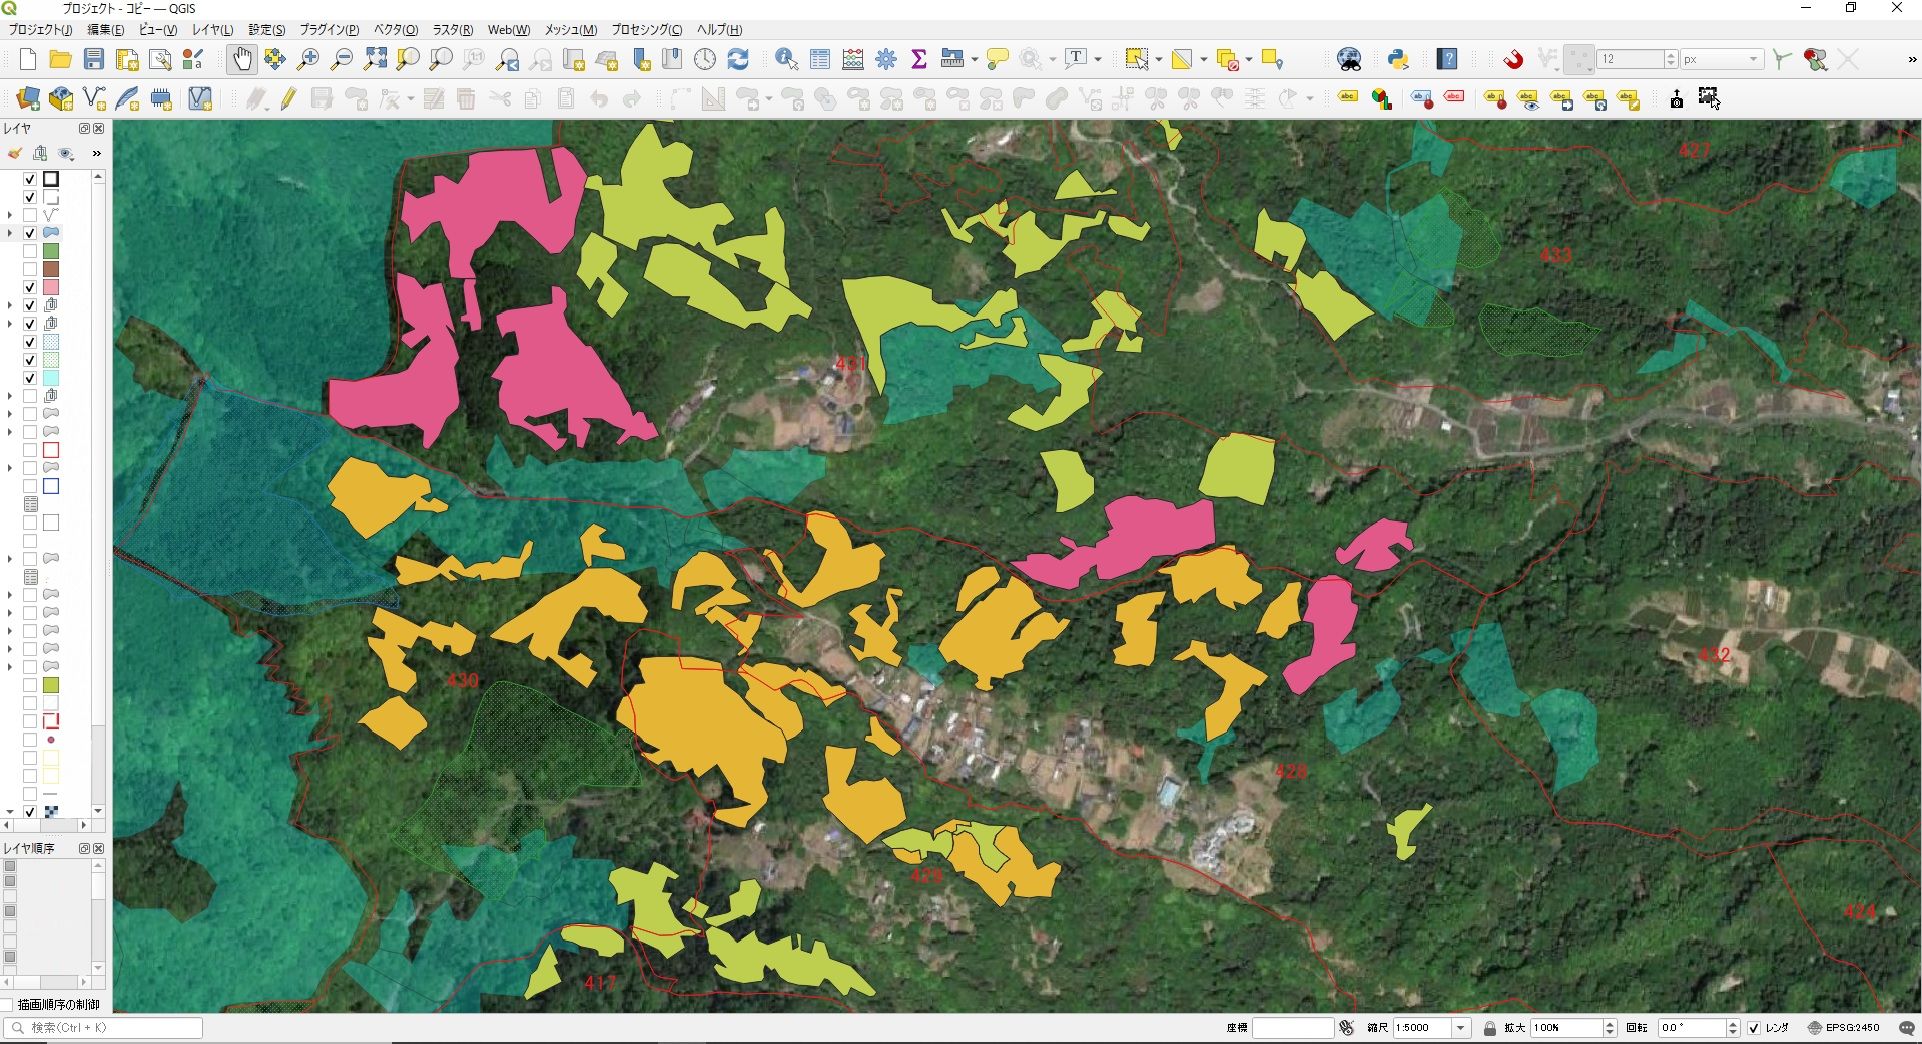The height and width of the screenshot is (1044, 1922).
Task: Click the Zoom Full extent icon
Action: coord(375,60)
